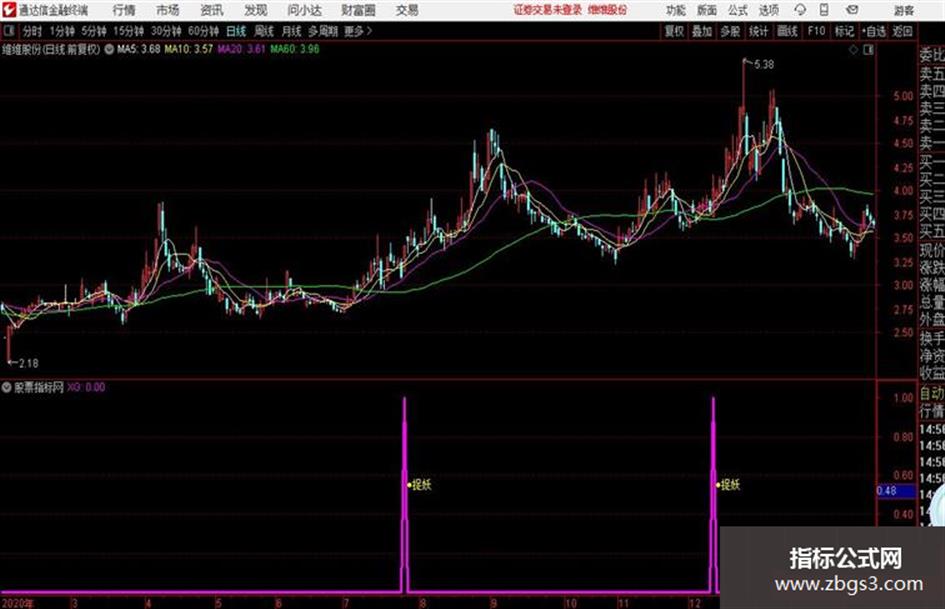Open the round dropdown arrow beside MA5
Screen dimensions: 945x609
(x=109, y=49)
